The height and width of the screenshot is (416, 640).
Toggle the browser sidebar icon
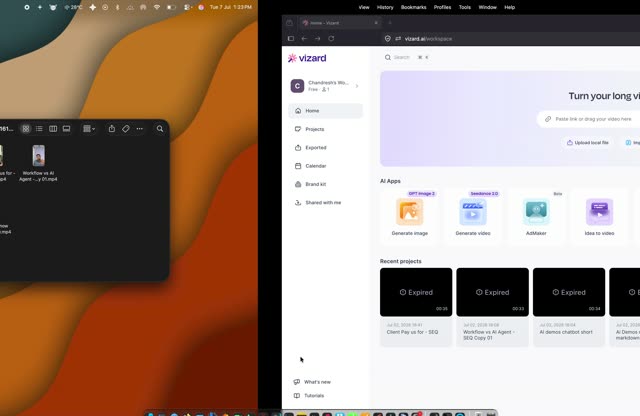pos(291,38)
